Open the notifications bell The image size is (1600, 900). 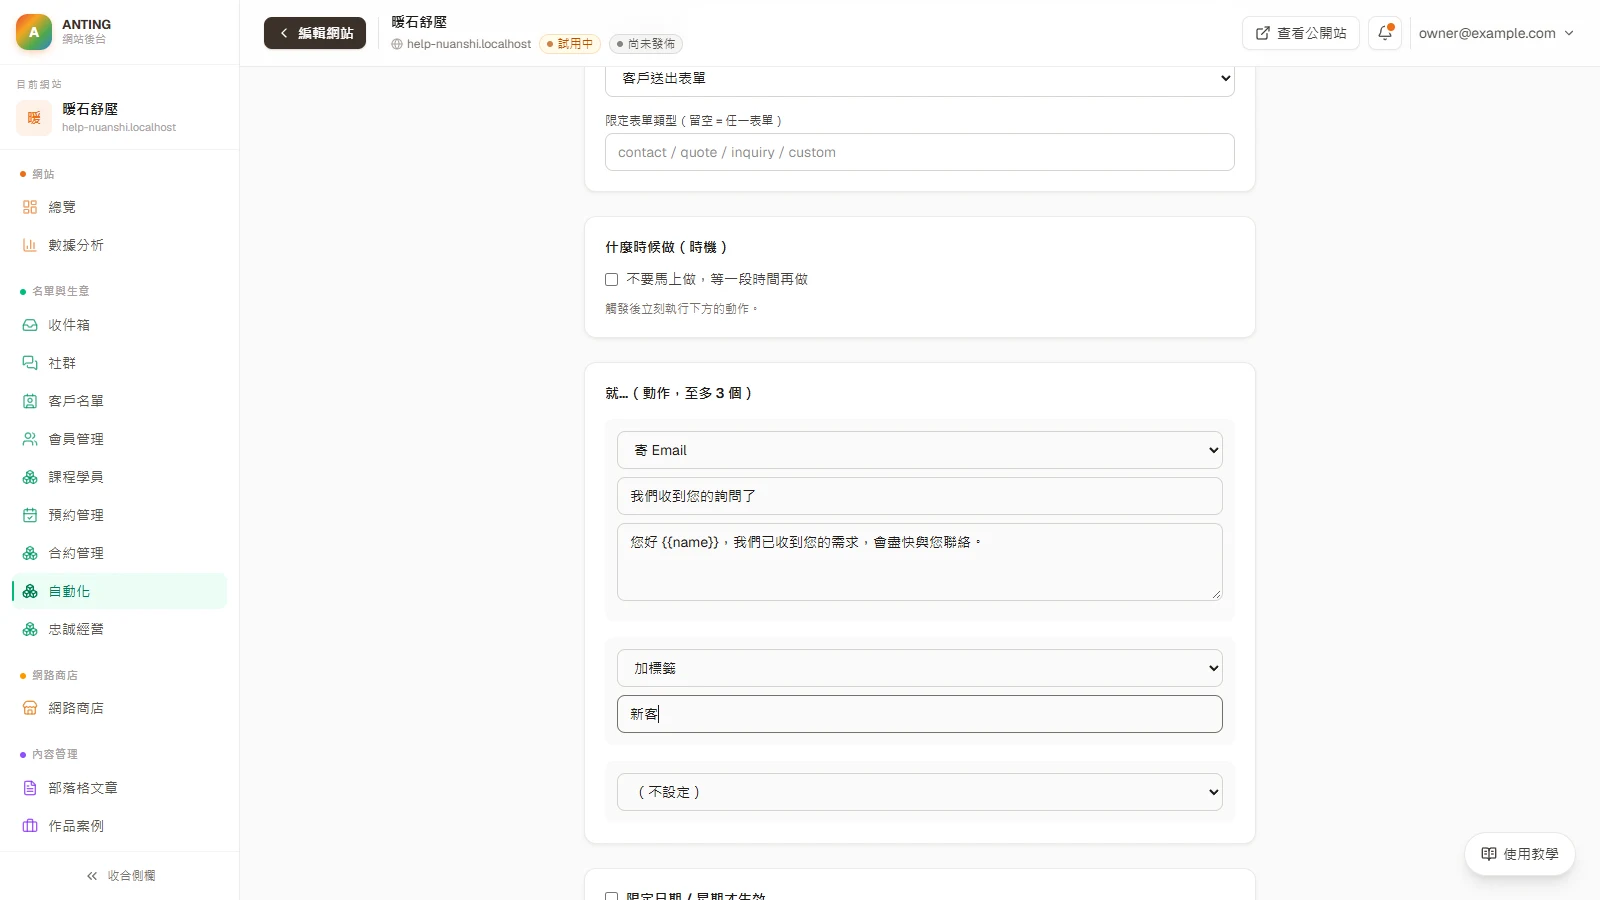click(1385, 33)
